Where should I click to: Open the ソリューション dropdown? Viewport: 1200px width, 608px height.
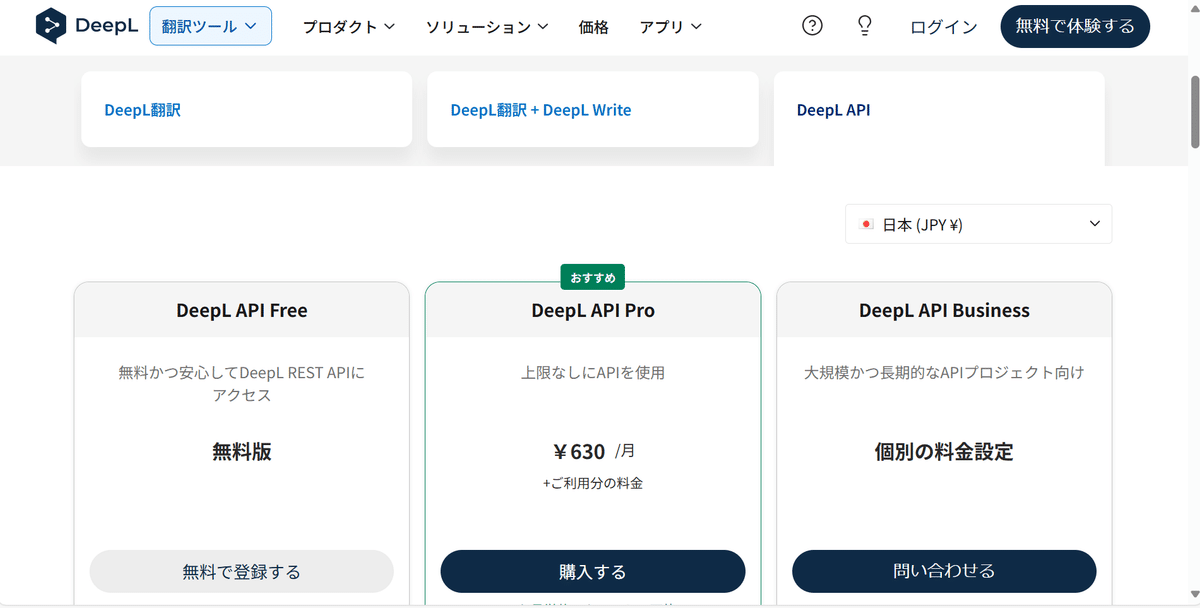(x=487, y=27)
